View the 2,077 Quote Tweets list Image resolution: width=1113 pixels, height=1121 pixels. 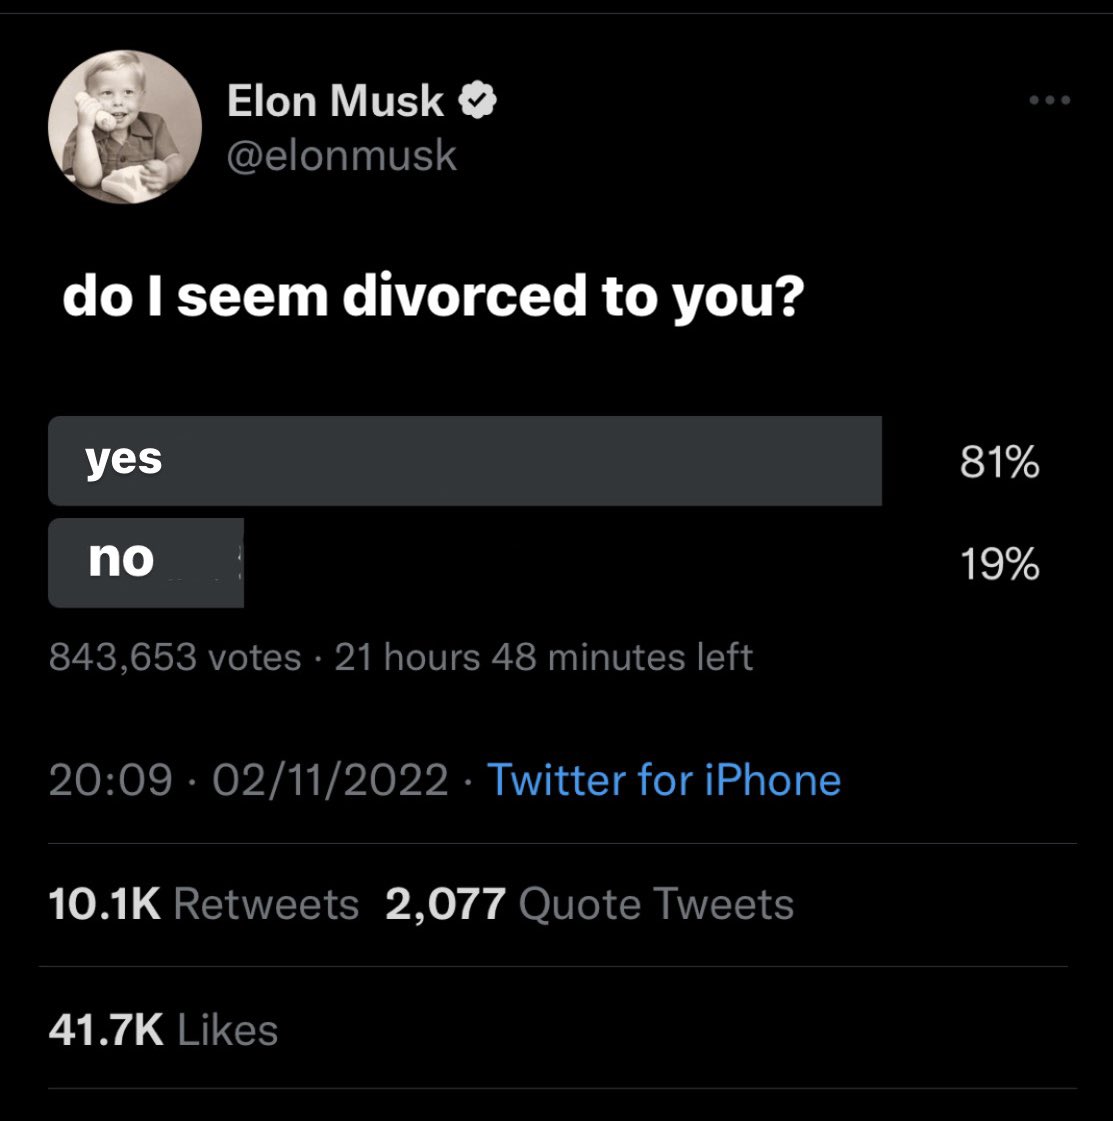point(590,904)
